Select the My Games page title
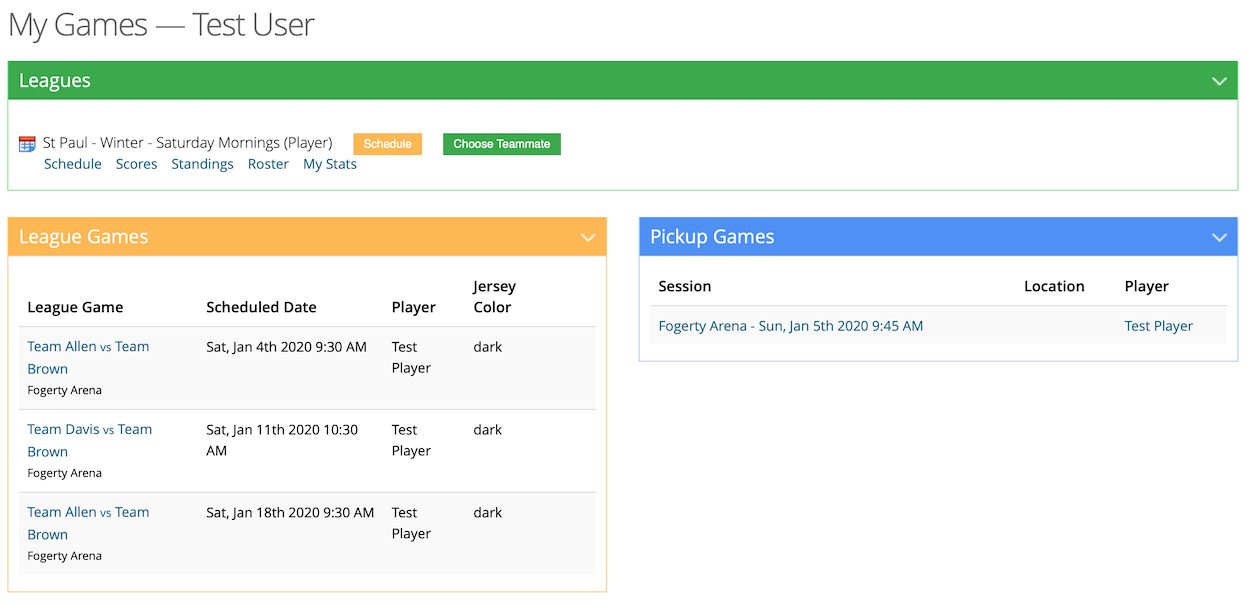The width and height of the screenshot is (1250, 605). (x=160, y=24)
